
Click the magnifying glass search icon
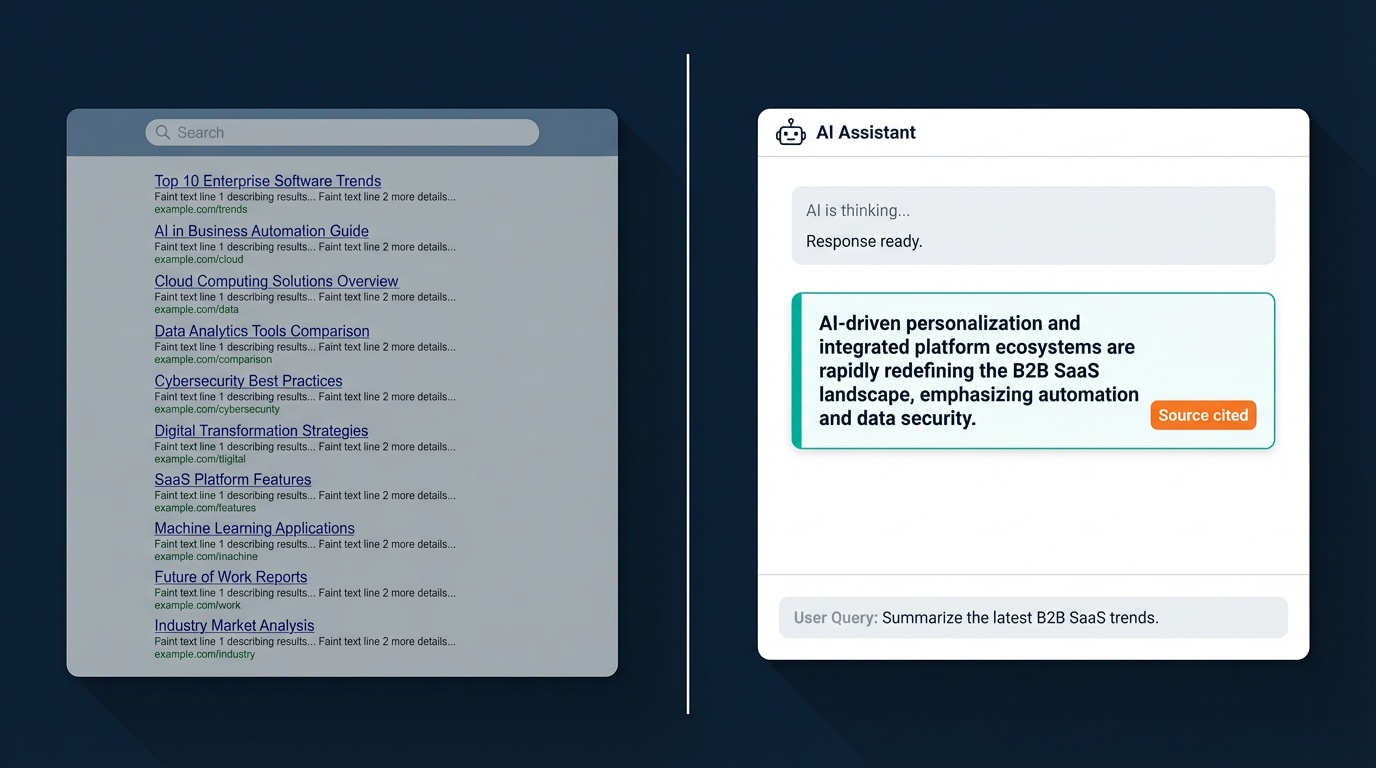pyautogui.click(x=161, y=132)
